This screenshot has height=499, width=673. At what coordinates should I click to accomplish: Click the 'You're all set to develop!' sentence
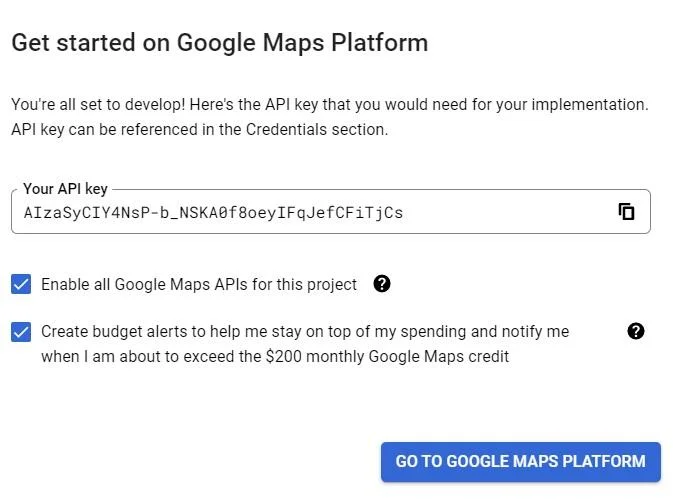(x=98, y=105)
